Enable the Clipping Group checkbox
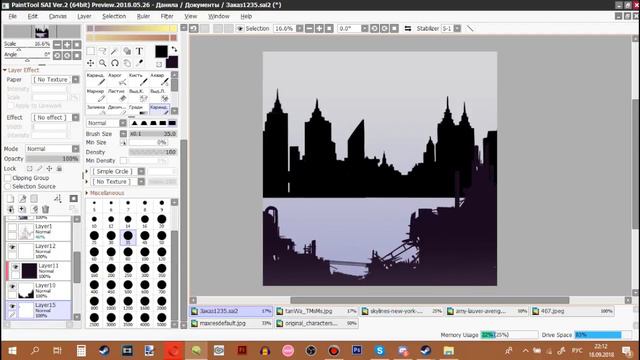Viewport: 640px width, 360px height. [x=8, y=178]
